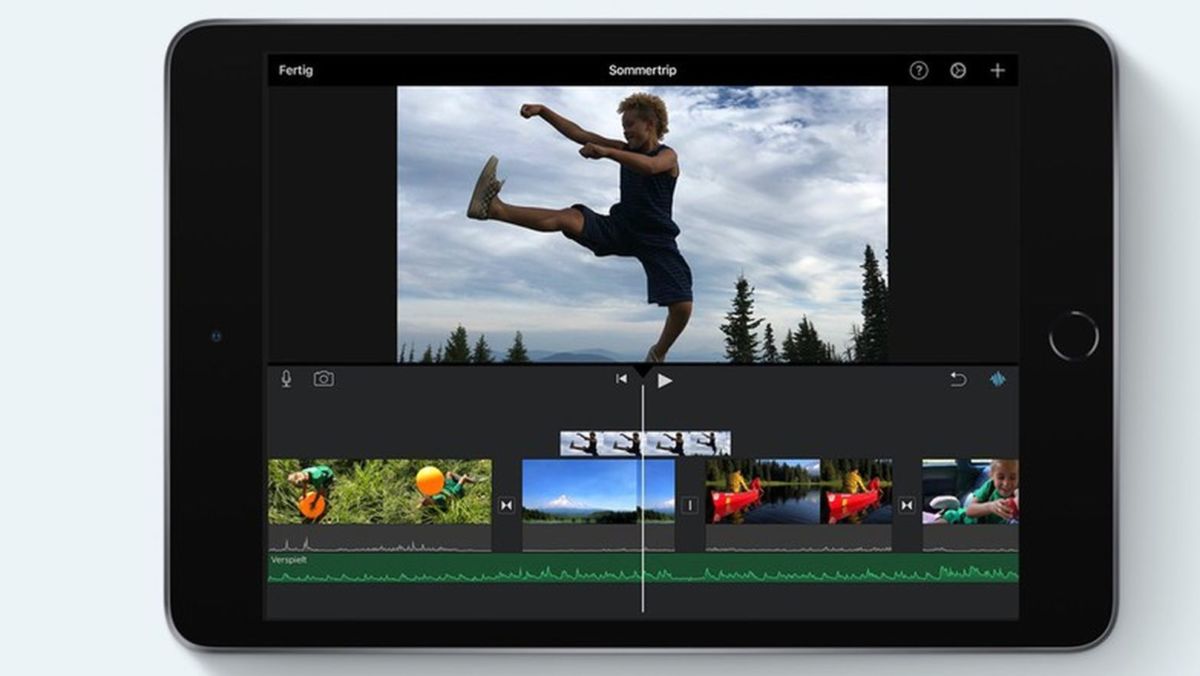Click transition icon between grass and mountain clips

pyautogui.click(x=506, y=505)
